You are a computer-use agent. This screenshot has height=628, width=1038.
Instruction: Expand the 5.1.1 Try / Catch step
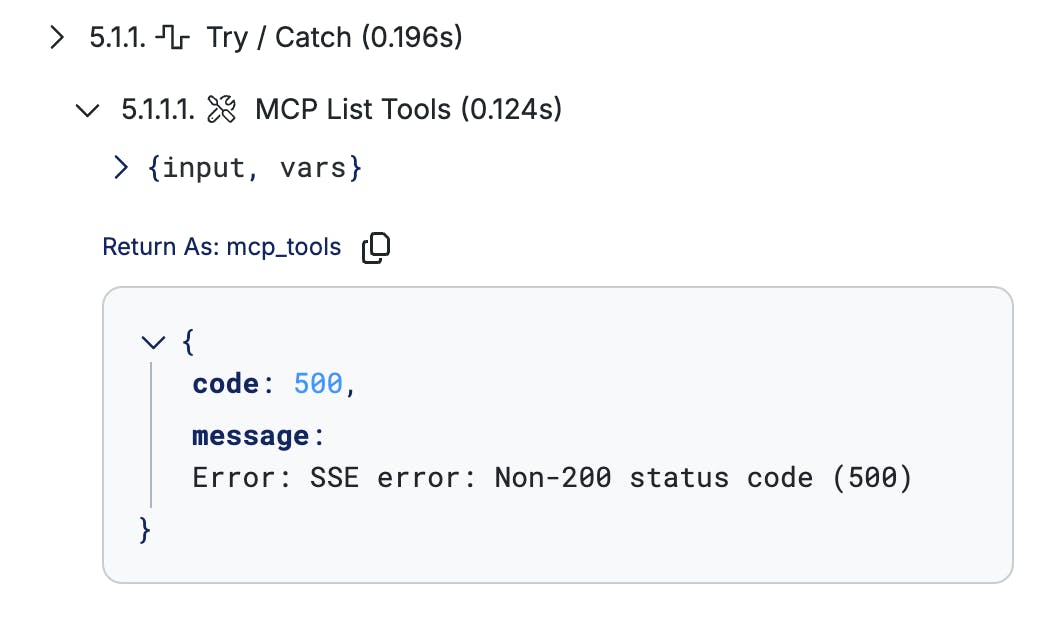(x=58, y=38)
